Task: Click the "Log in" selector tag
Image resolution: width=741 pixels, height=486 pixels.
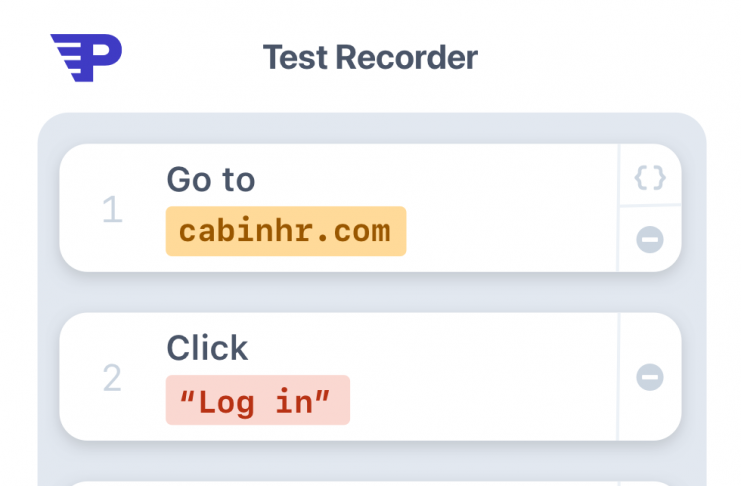Action: click(258, 400)
